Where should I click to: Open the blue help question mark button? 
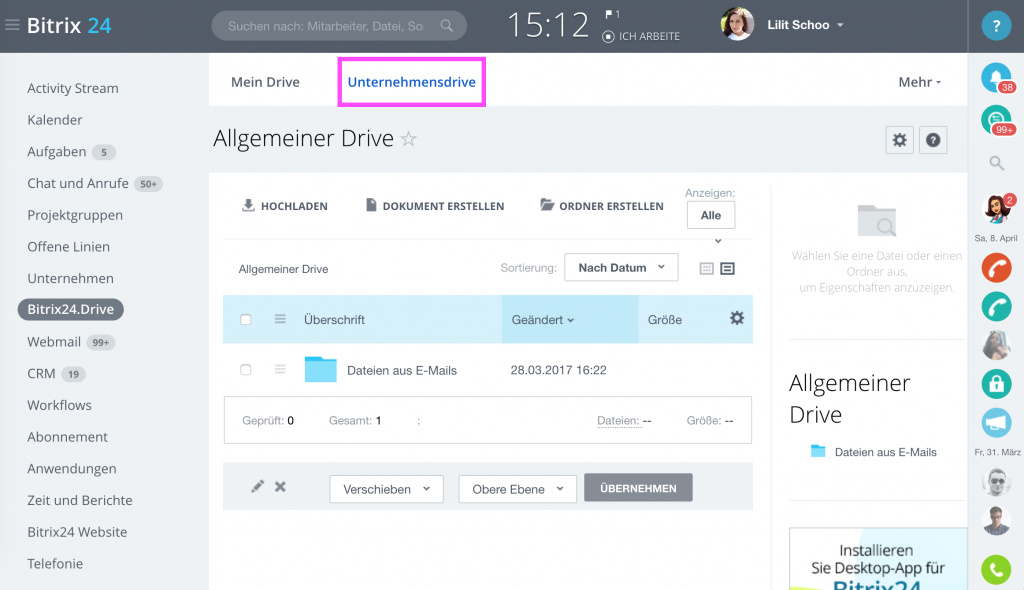pyautogui.click(x=996, y=26)
